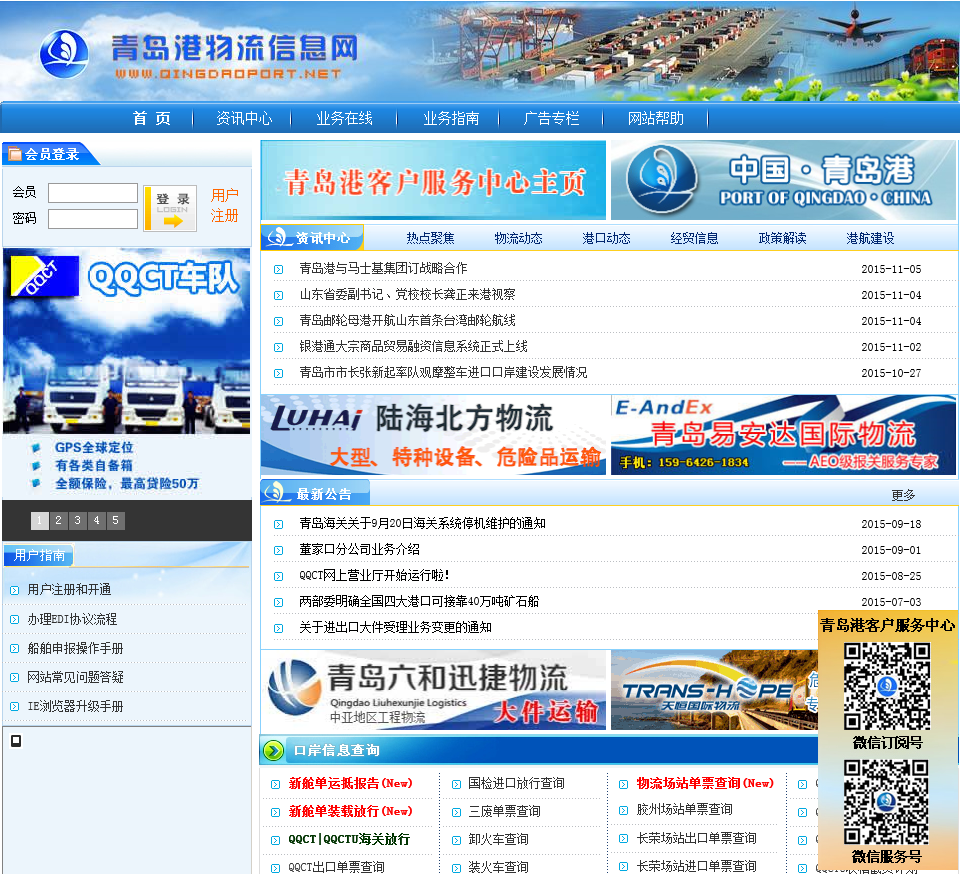This screenshot has height=874, width=961.
Task: Click the 中国·青岛港 Port of Qingdao banner
Action: 783,180
